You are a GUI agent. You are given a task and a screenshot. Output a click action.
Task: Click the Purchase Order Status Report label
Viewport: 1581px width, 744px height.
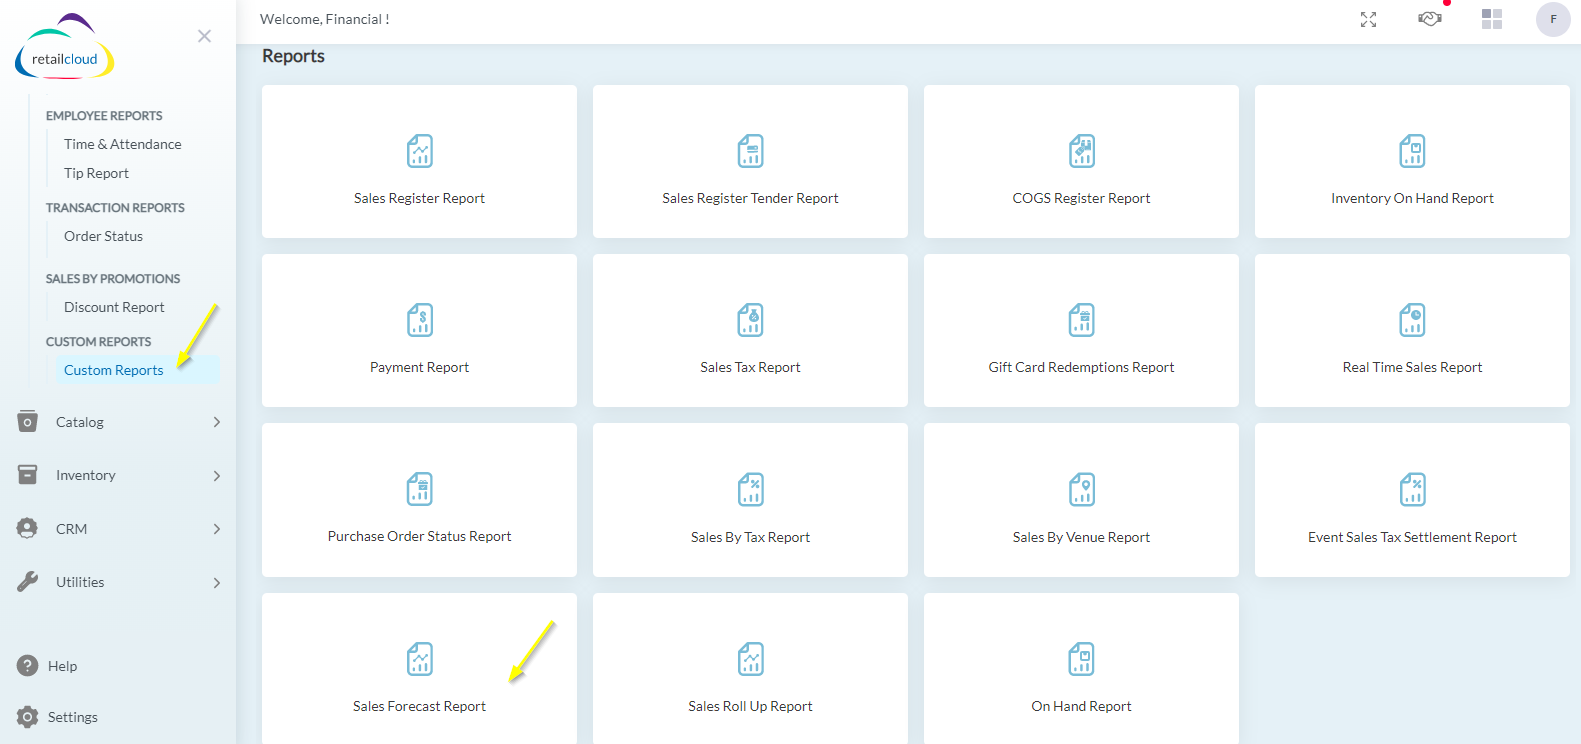tap(419, 536)
